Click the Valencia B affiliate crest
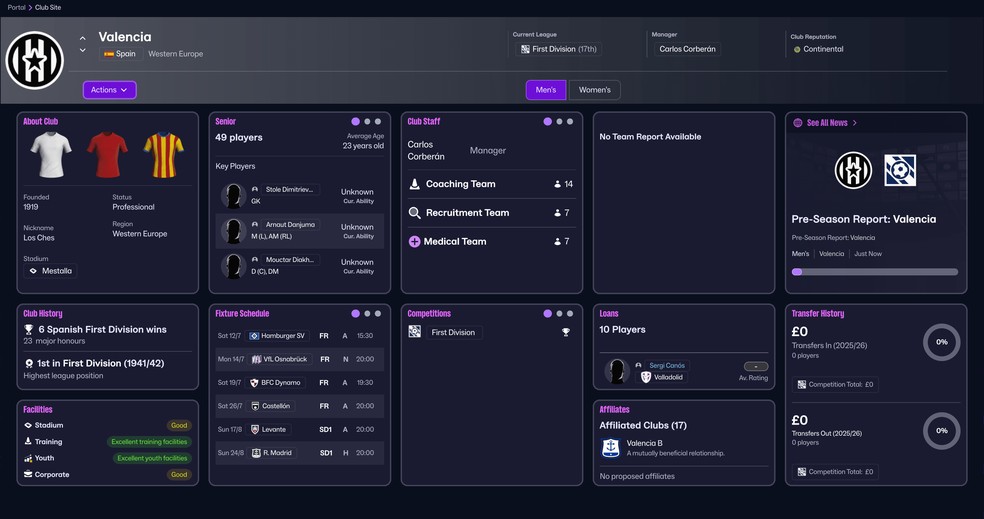This screenshot has width=984, height=519. tap(611, 447)
